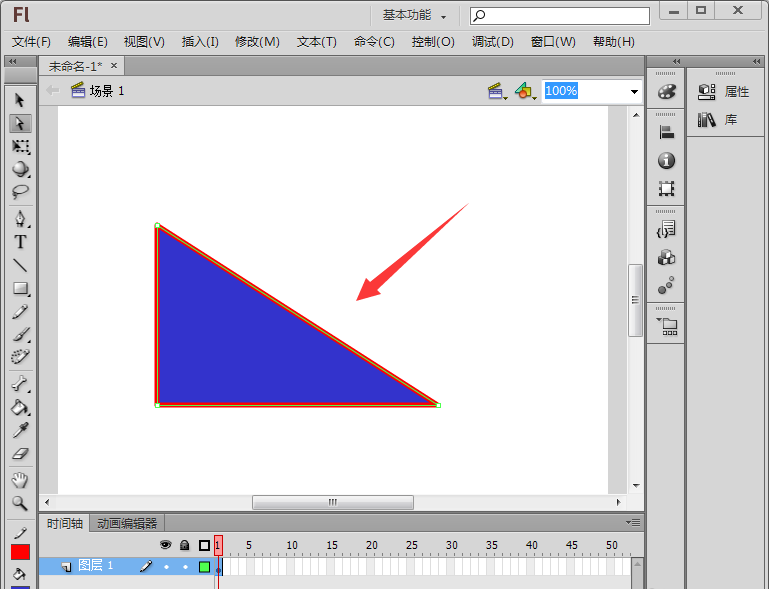769x589 pixels.
Task: Open the 库 library panel
Action: coord(718,120)
